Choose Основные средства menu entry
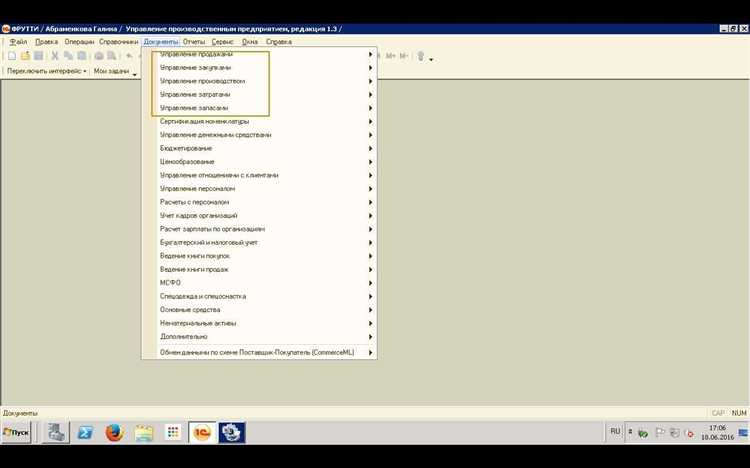Image resolution: width=750 pixels, height=468 pixels. (x=259, y=310)
